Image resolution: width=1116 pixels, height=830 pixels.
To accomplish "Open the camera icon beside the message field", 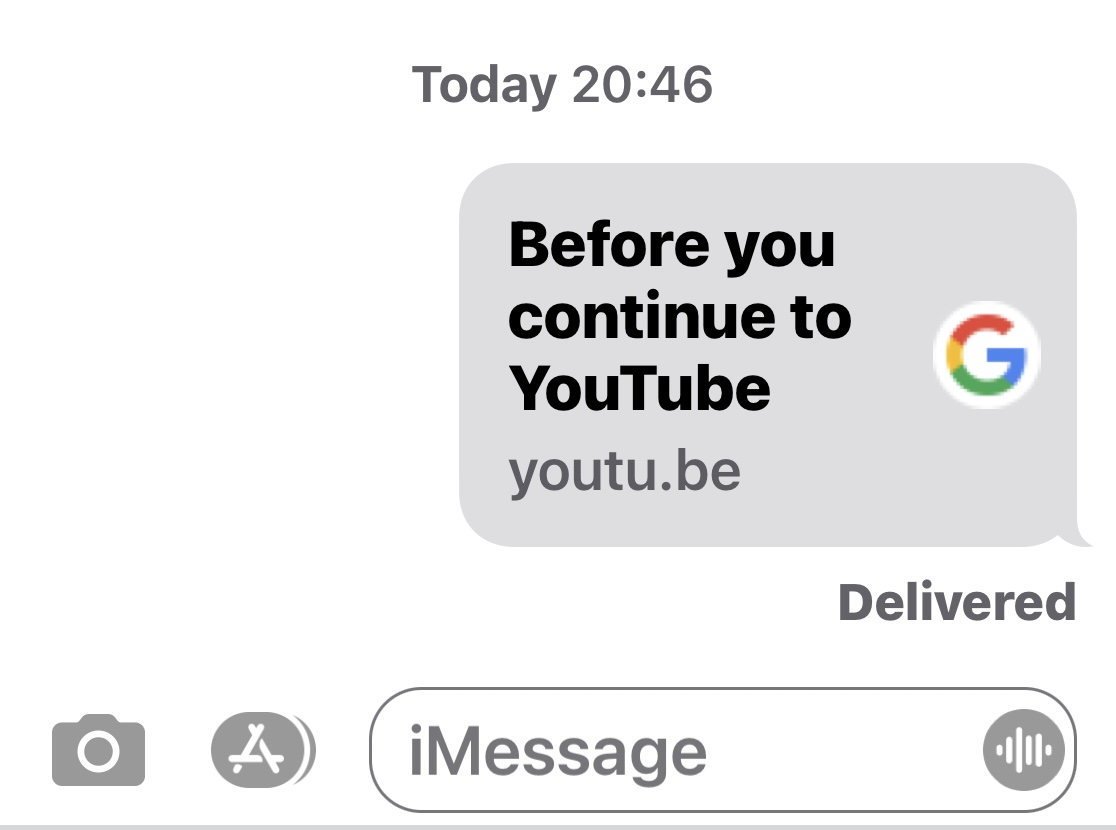I will (x=98, y=750).
